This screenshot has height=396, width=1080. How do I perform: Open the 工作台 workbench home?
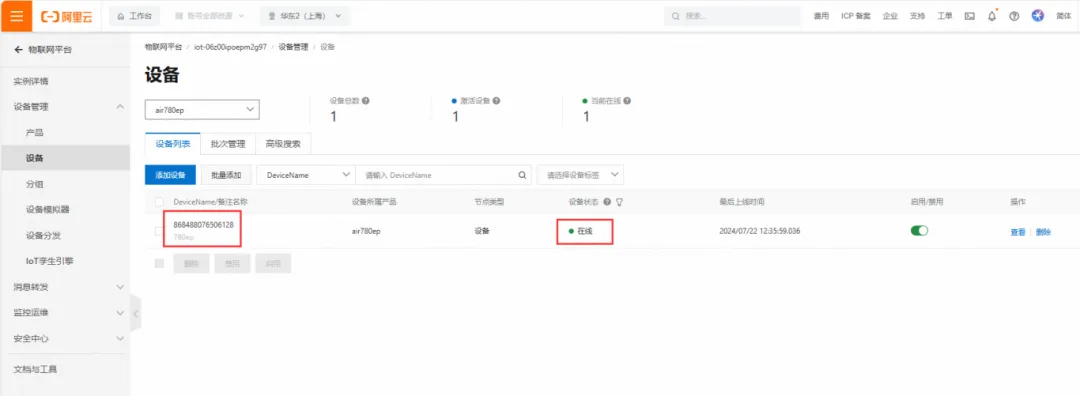click(134, 16)
